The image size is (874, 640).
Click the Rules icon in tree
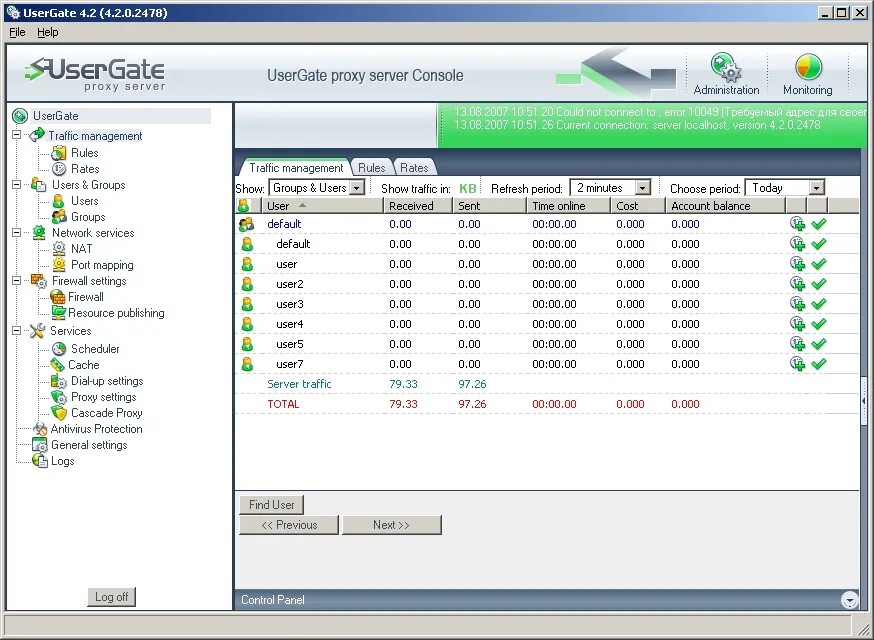pyautogui.click(x=59, y=153)
